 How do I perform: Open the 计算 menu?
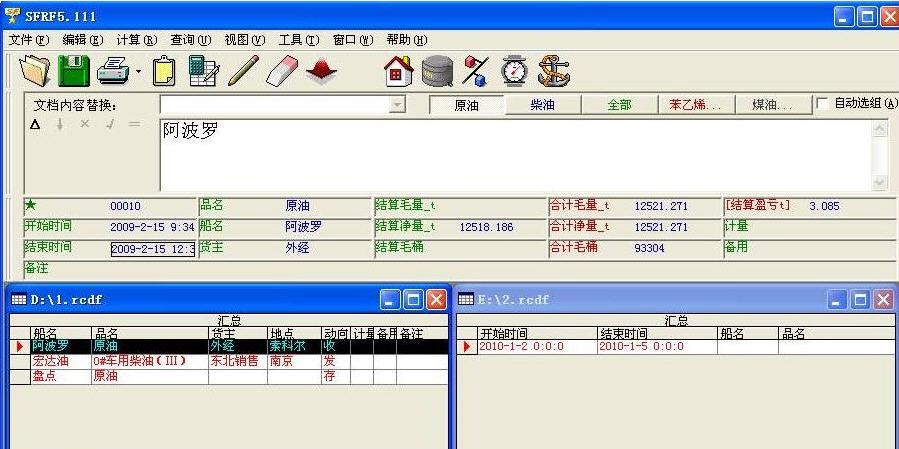pyautogui.click(x=136, y=40)
